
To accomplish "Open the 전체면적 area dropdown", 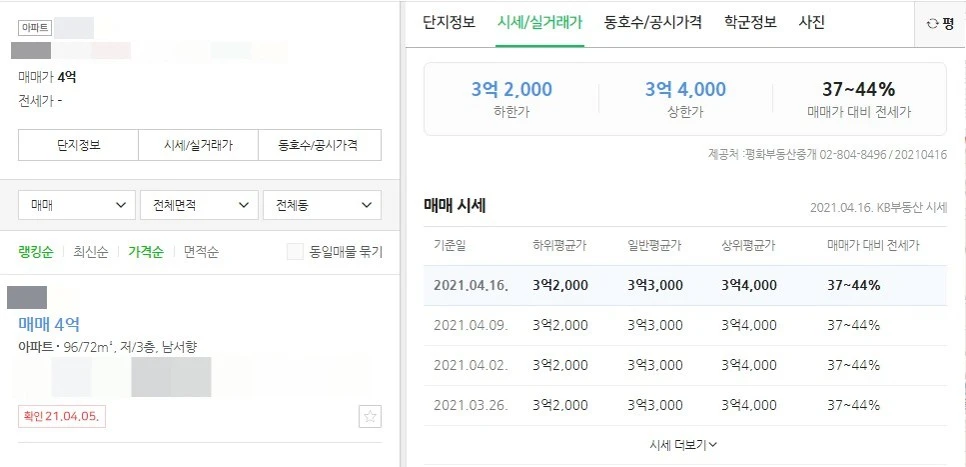I will click(199, 205).
